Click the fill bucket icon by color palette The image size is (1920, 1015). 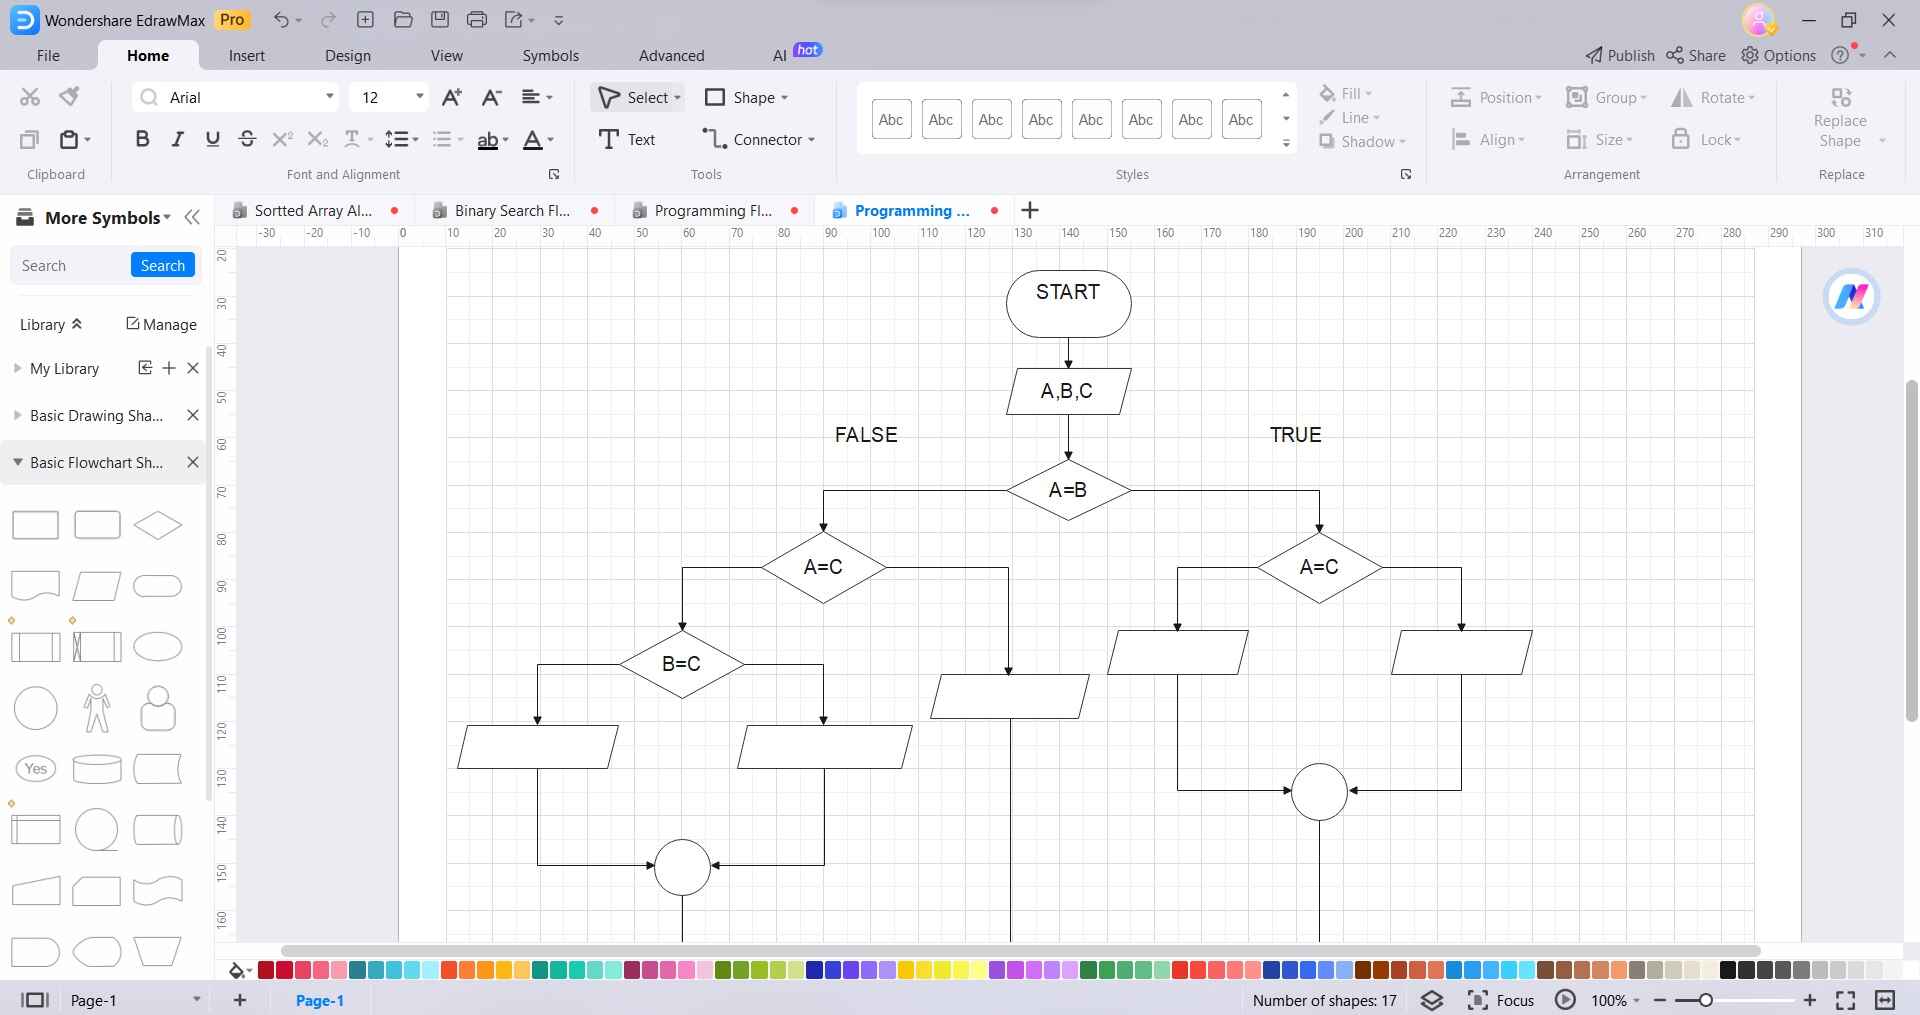pyautogui.click(x=238, y=970)
